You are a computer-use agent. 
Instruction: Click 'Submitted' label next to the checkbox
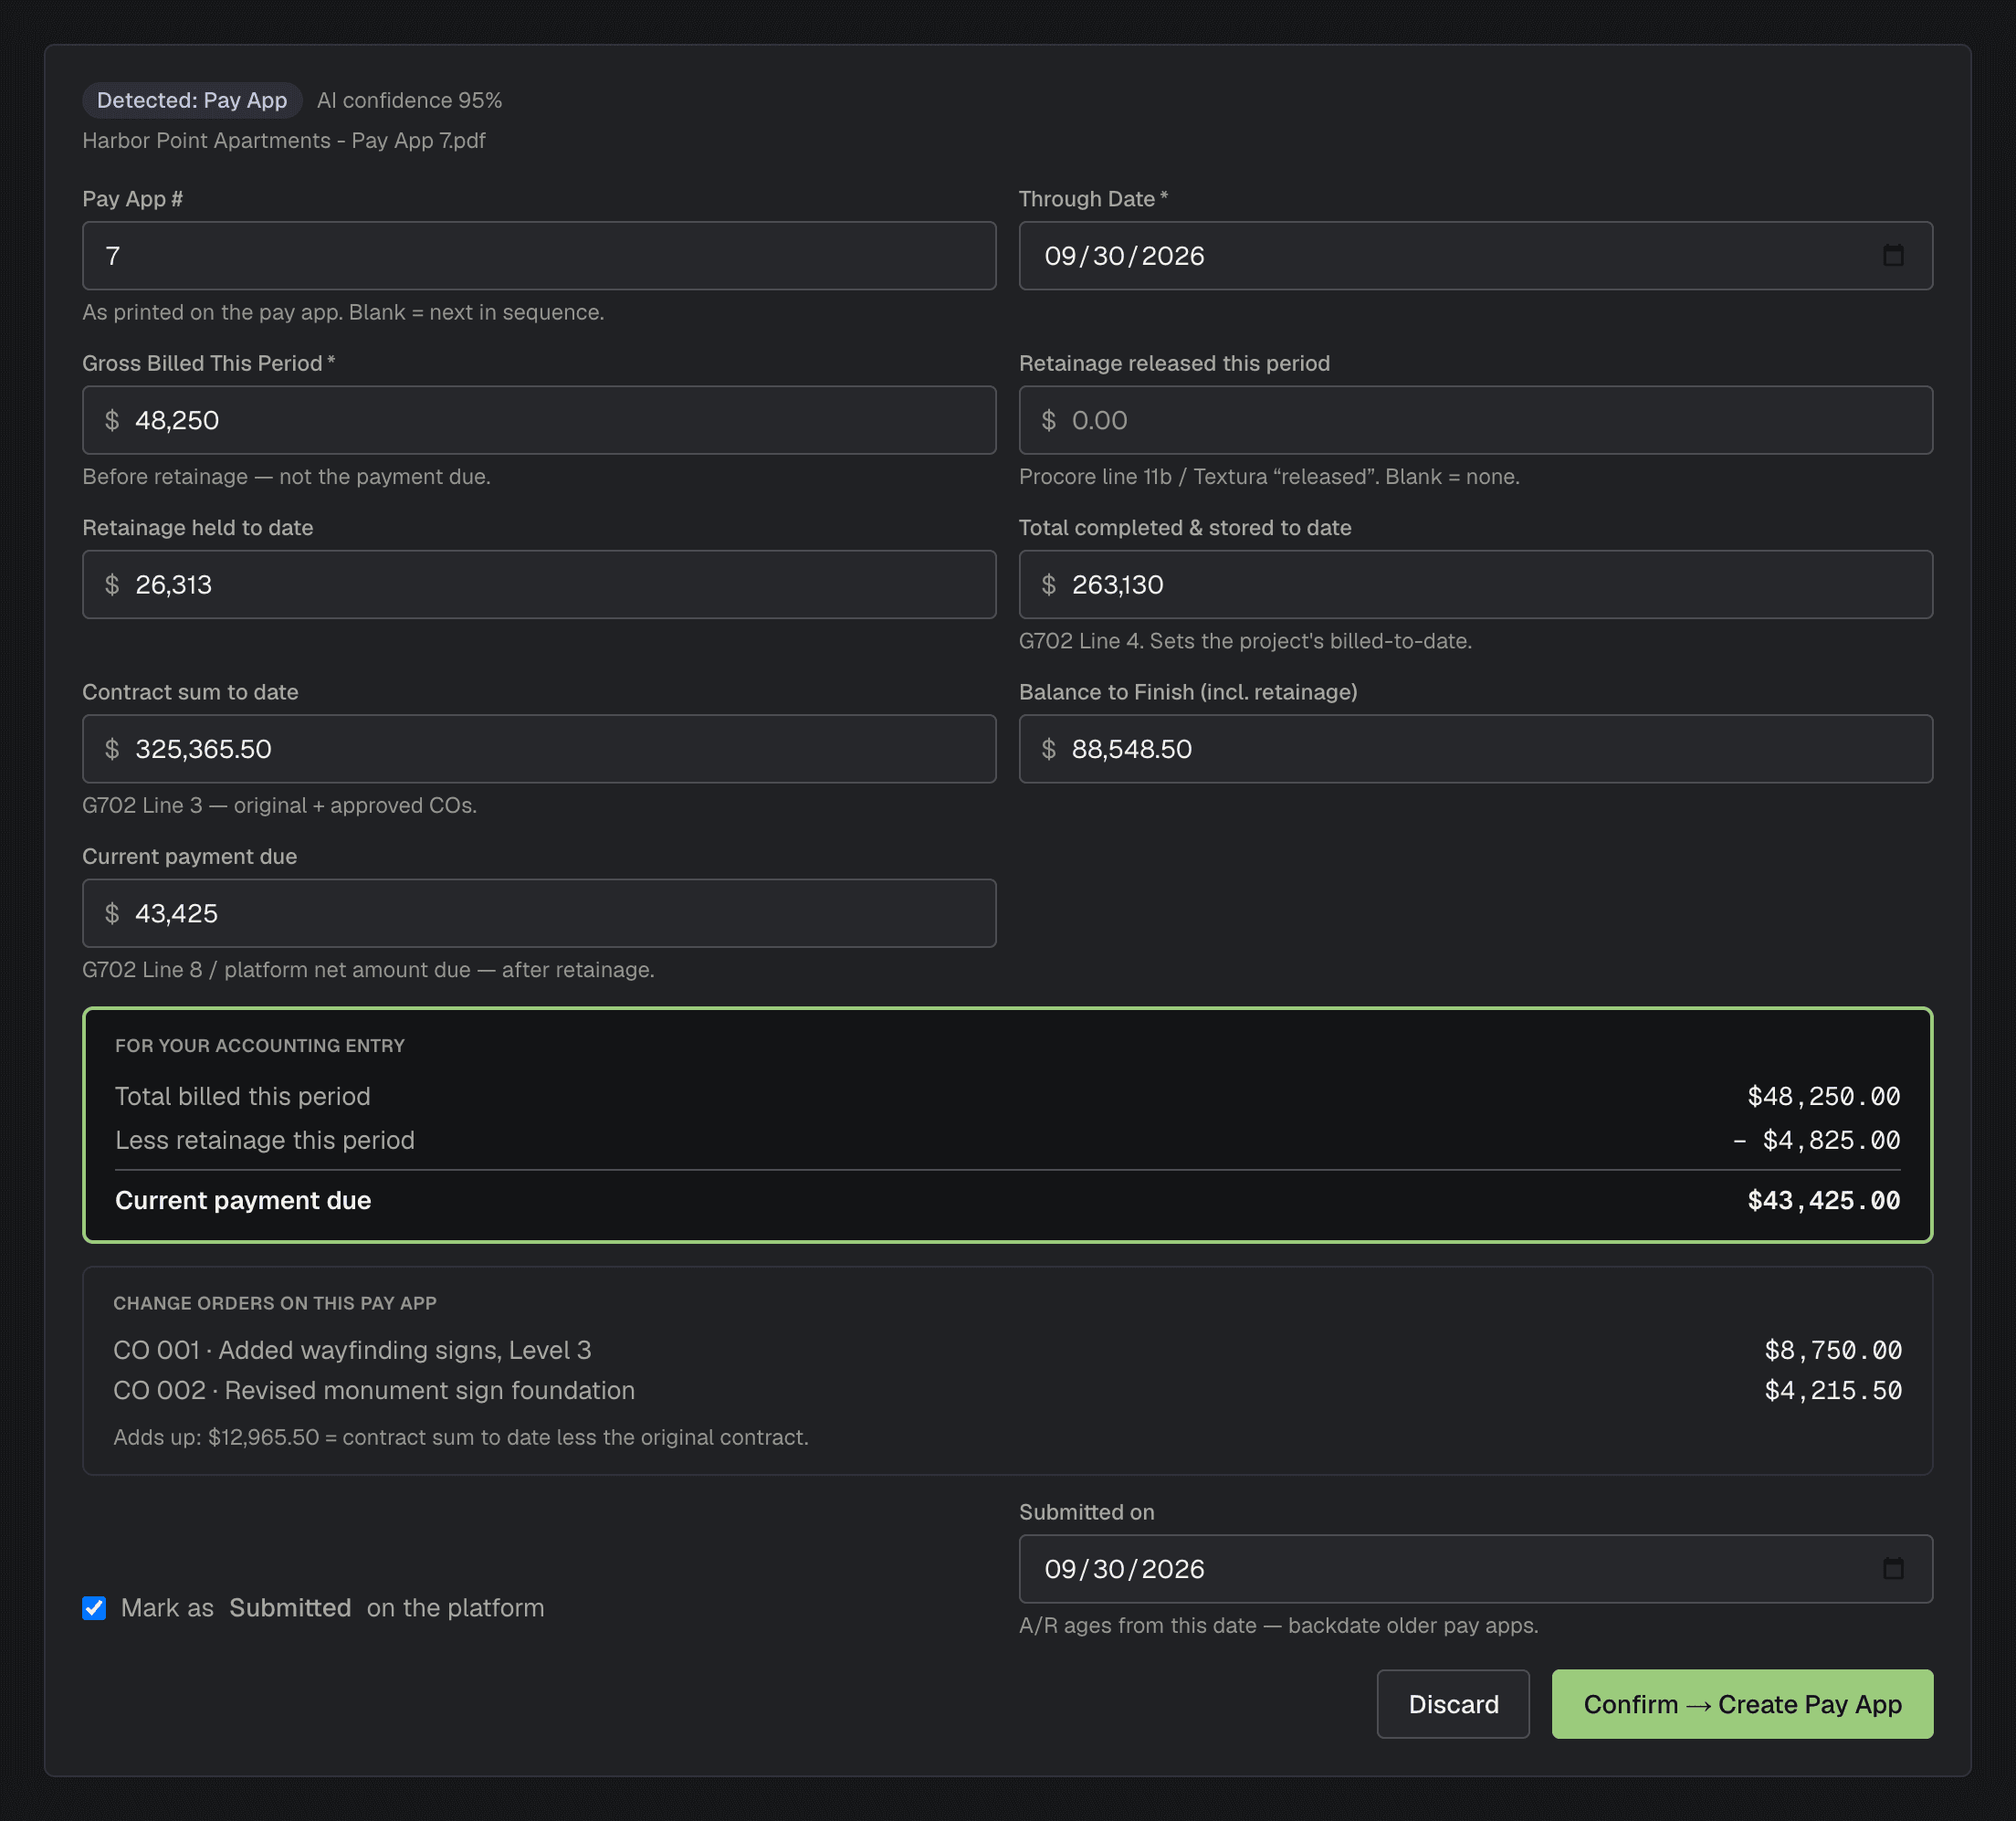coord(290,1607)
